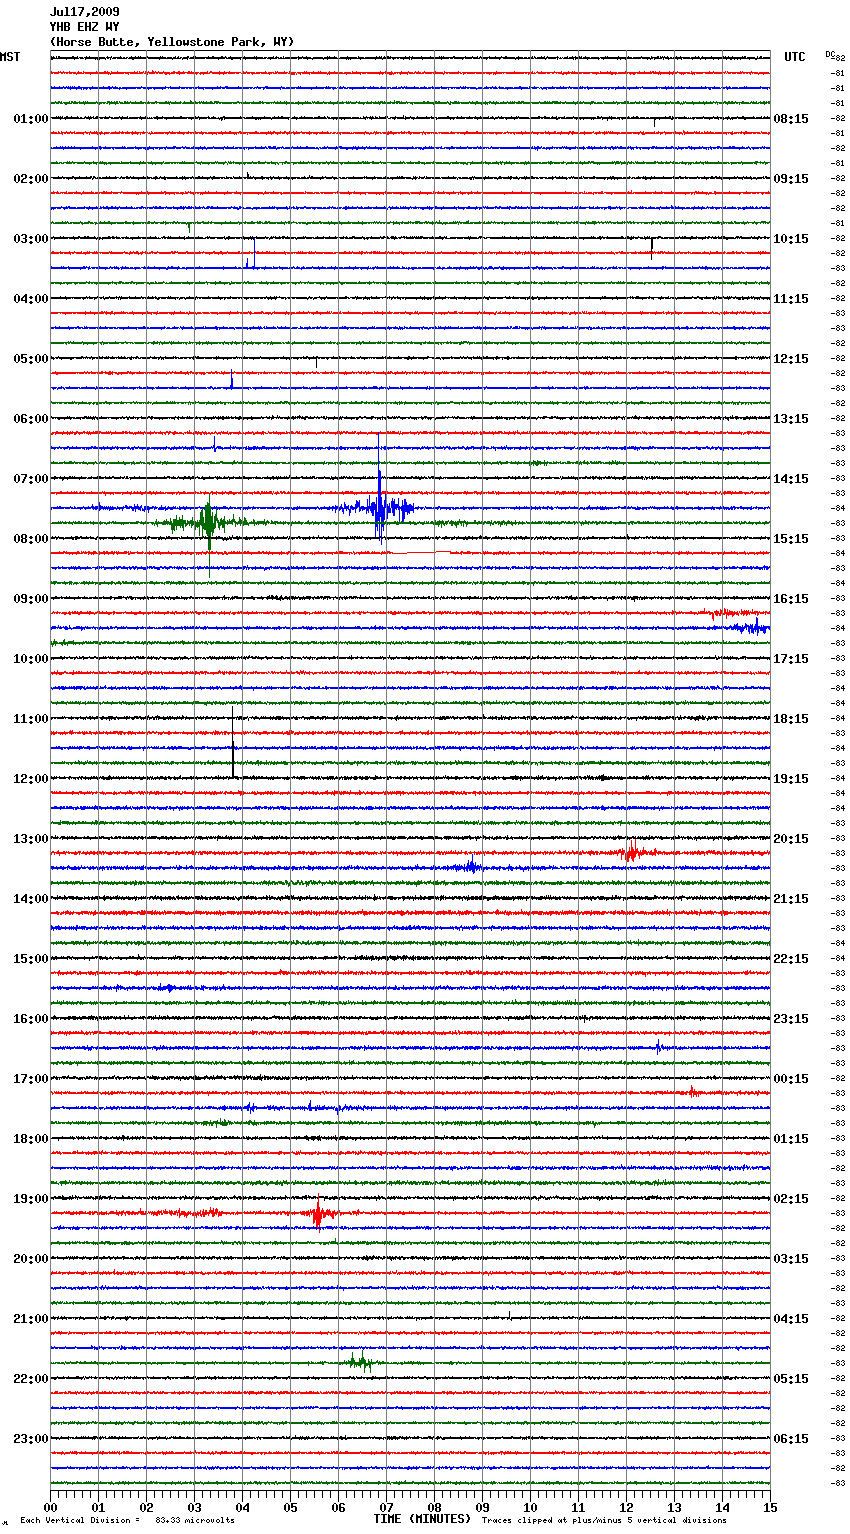
Task: Select the 13:00 MST time label
Action: pos(31,839)
